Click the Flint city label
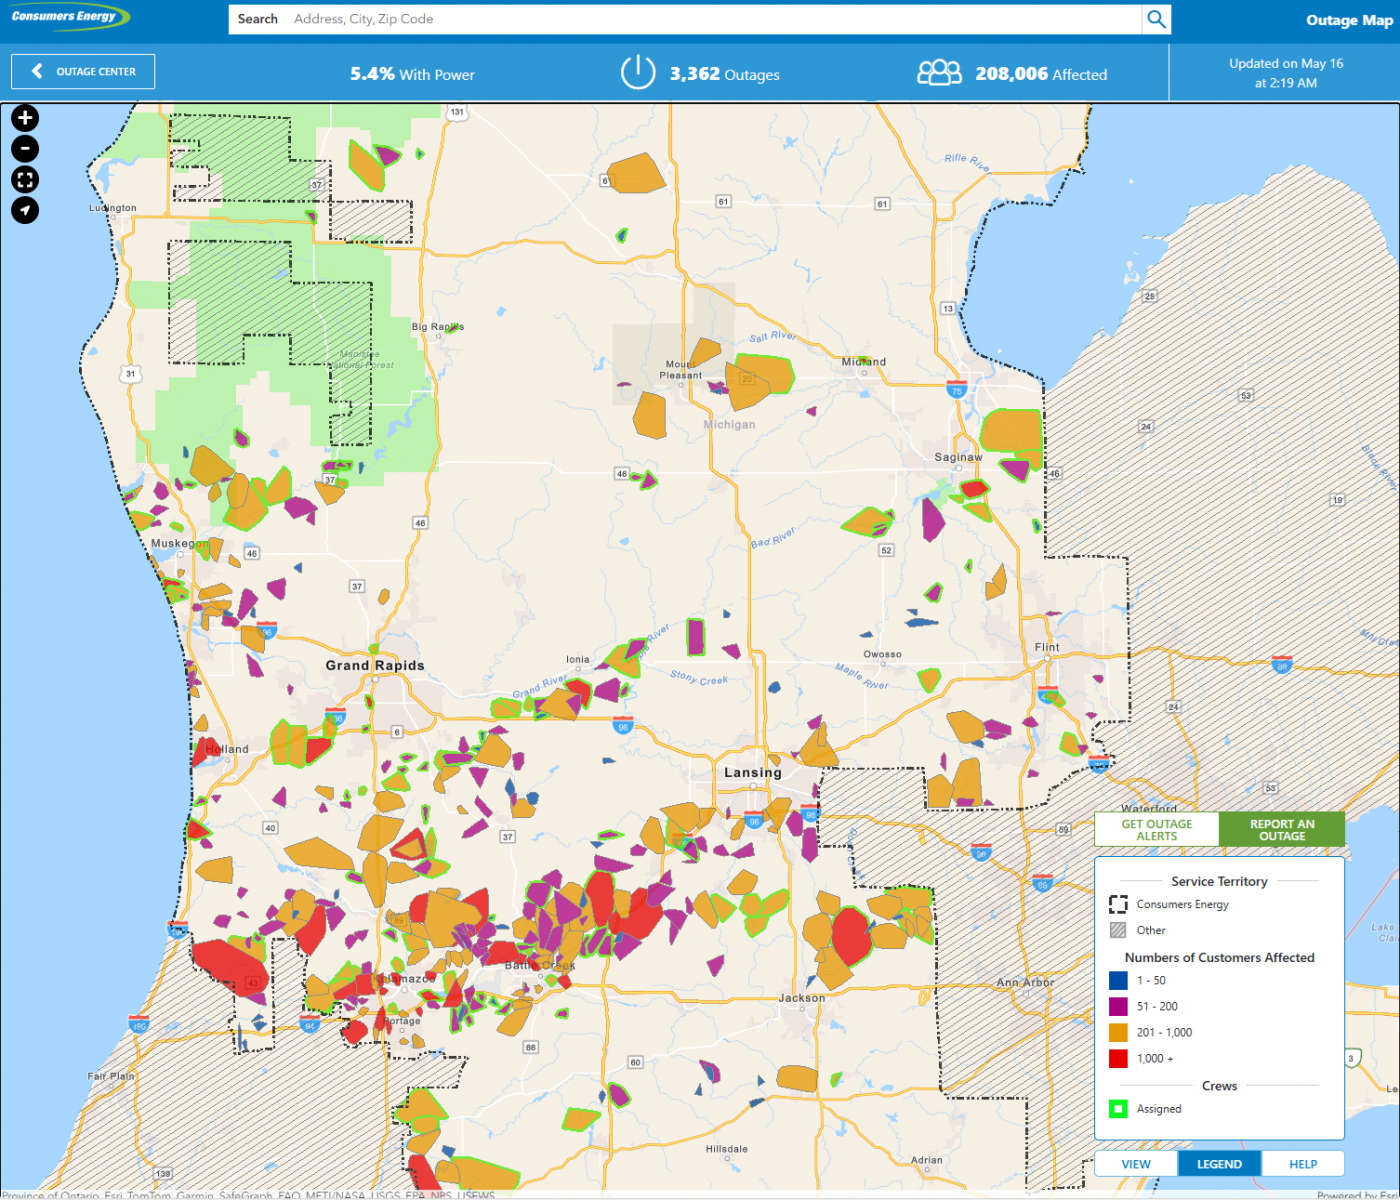 [1047, 647]
